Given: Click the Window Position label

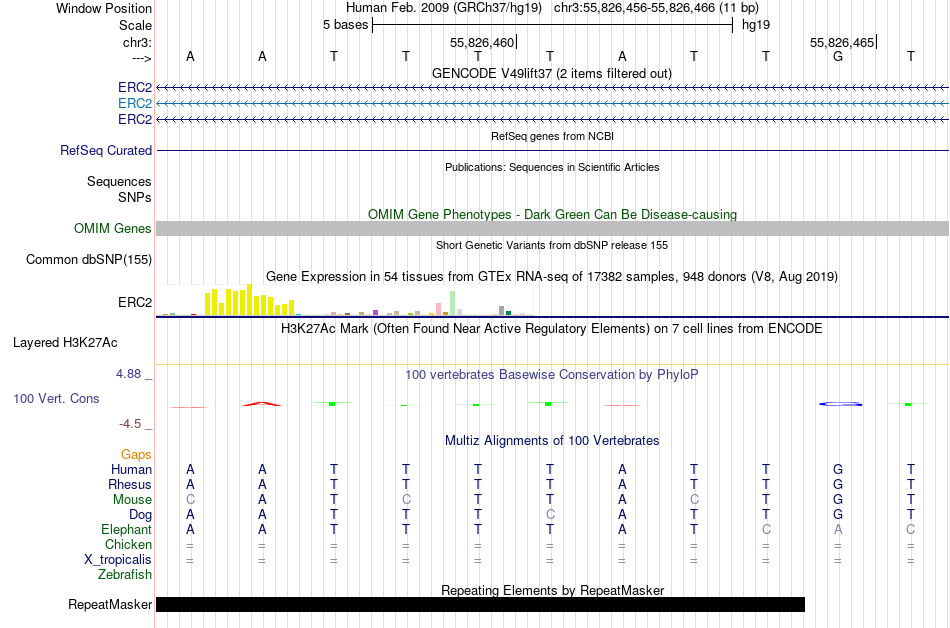Looking at the screenshot, I should click(104, 8).
